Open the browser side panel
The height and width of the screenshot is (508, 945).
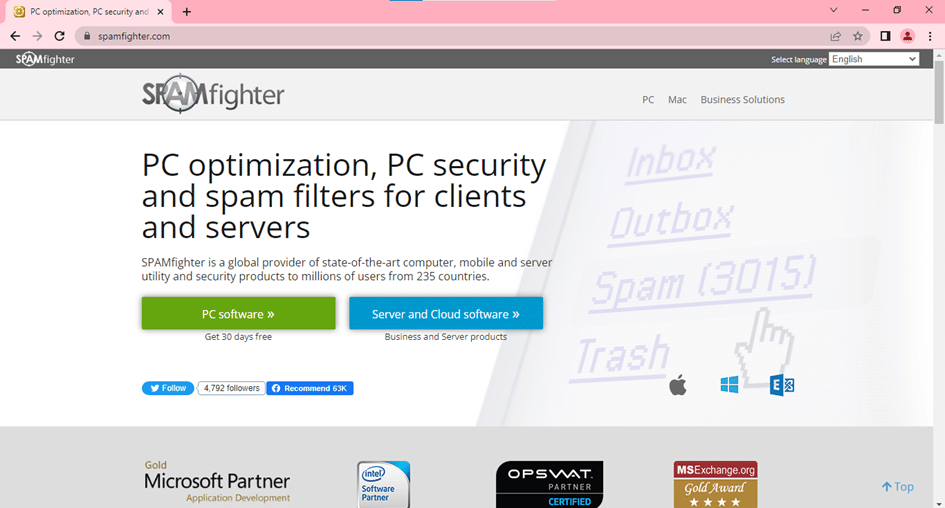click(885, 36)
